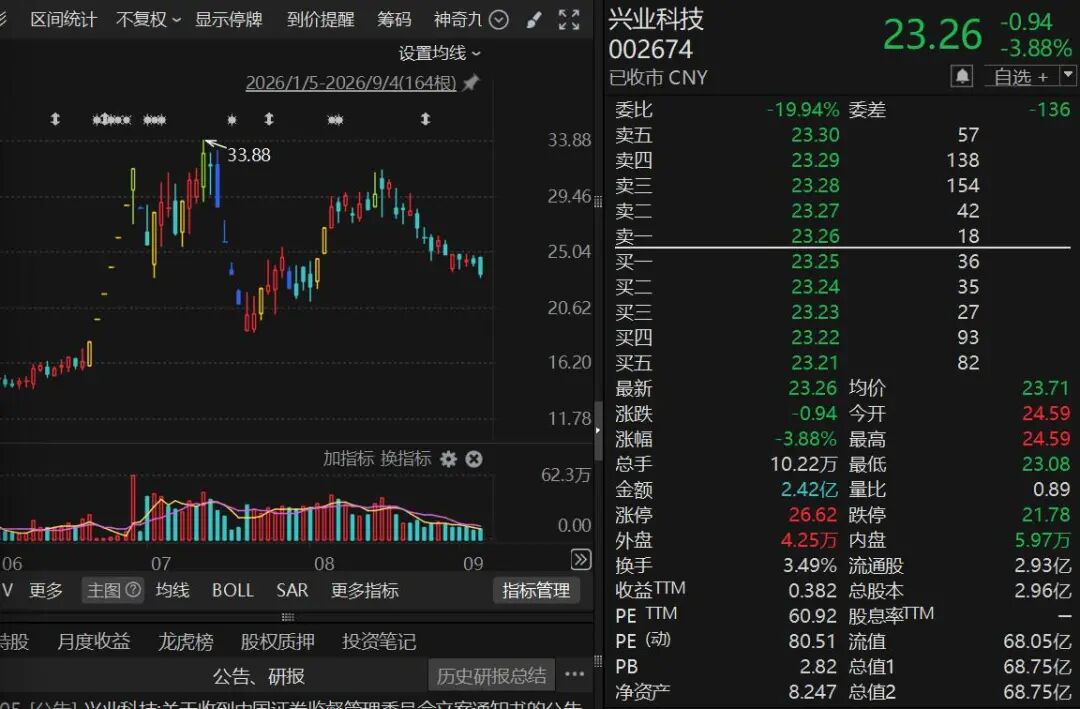Screen dimensions: 1080x709
Task: Click the 卖五 price 23.30
Action: pos(815,135)
